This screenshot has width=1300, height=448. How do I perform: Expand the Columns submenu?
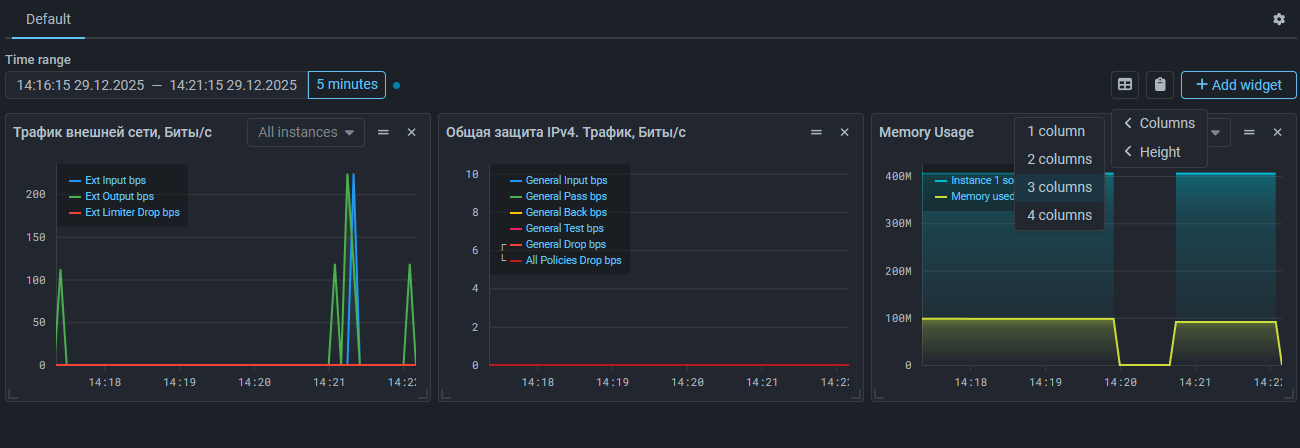pos(1159,123)
